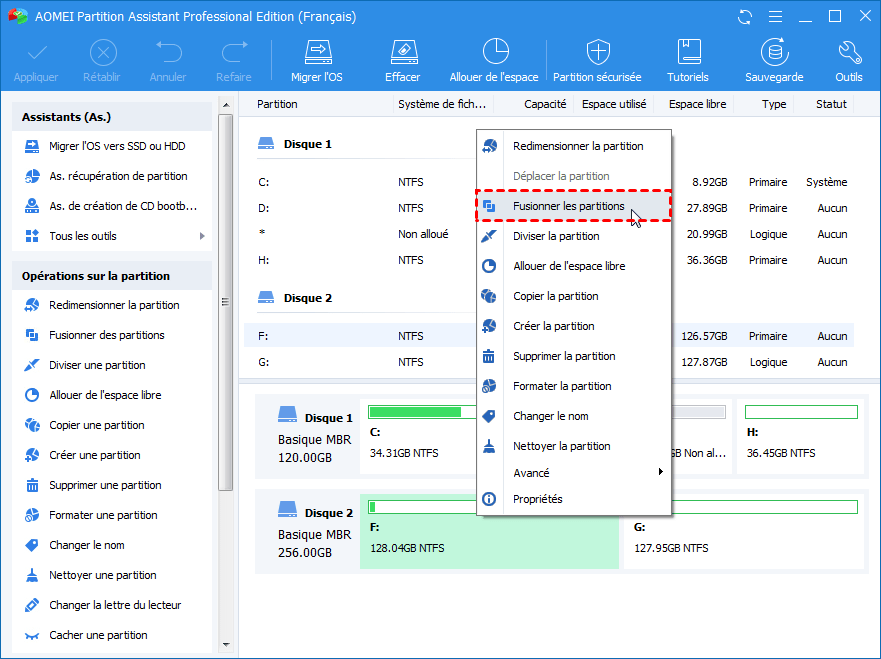This screenshot has width=881, height=659.
Task: Open the Outils toolbar icon
Action: (x=849, y=53)
